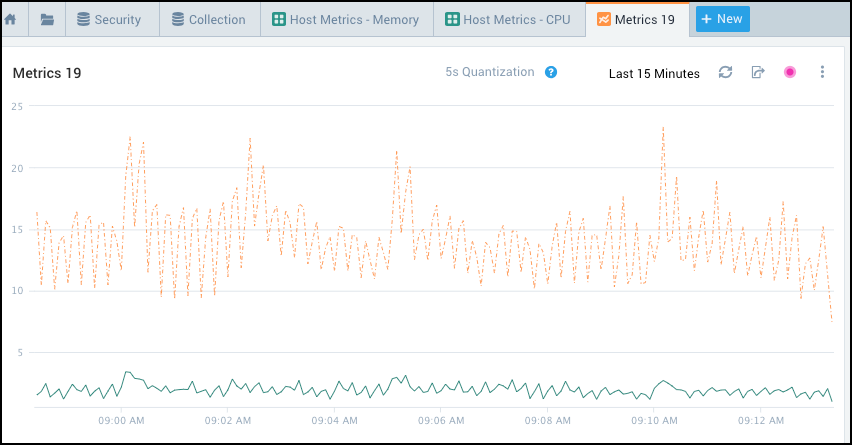Click the 09:04 AM time axis label

point(333,420)
